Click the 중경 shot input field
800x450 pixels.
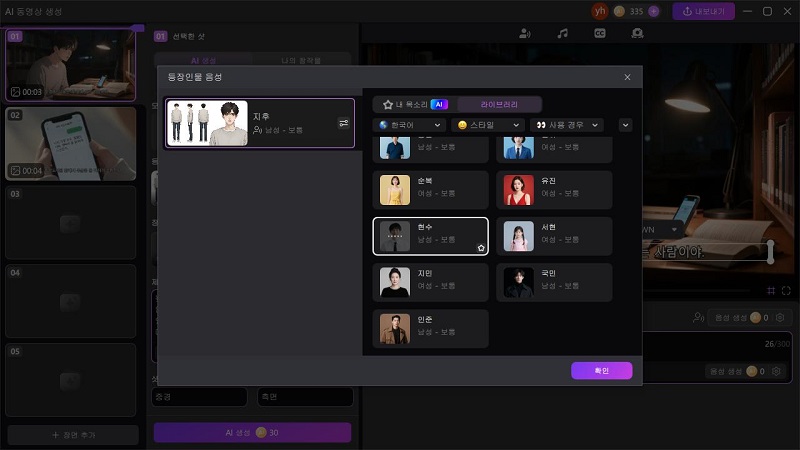tap(199, 396)
